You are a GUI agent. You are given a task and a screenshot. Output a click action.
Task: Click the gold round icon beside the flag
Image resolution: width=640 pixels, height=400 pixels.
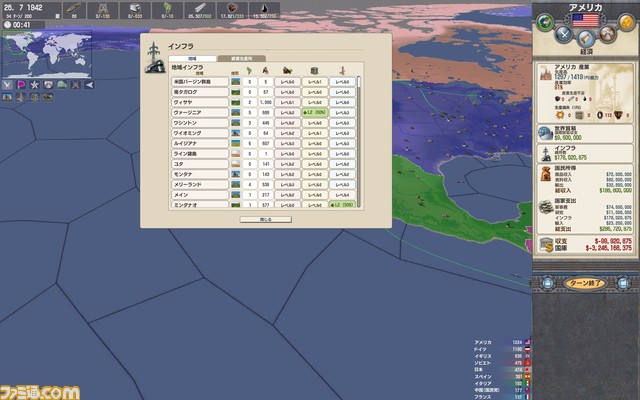[627, 22]
